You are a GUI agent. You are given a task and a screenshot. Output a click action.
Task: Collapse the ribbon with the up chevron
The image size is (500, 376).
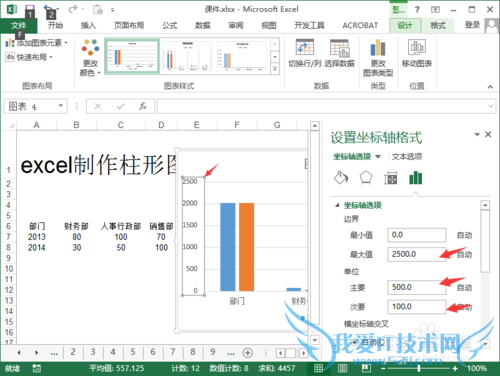(490, 87)
